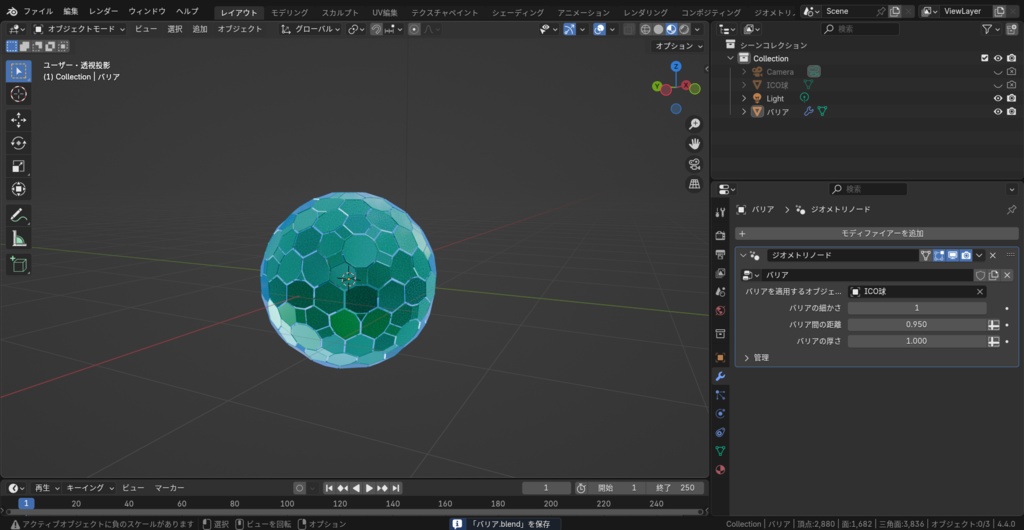Collapse the ジオメトリノード modifier panel
Screen dimensions: 1024x530
(743, 255)
